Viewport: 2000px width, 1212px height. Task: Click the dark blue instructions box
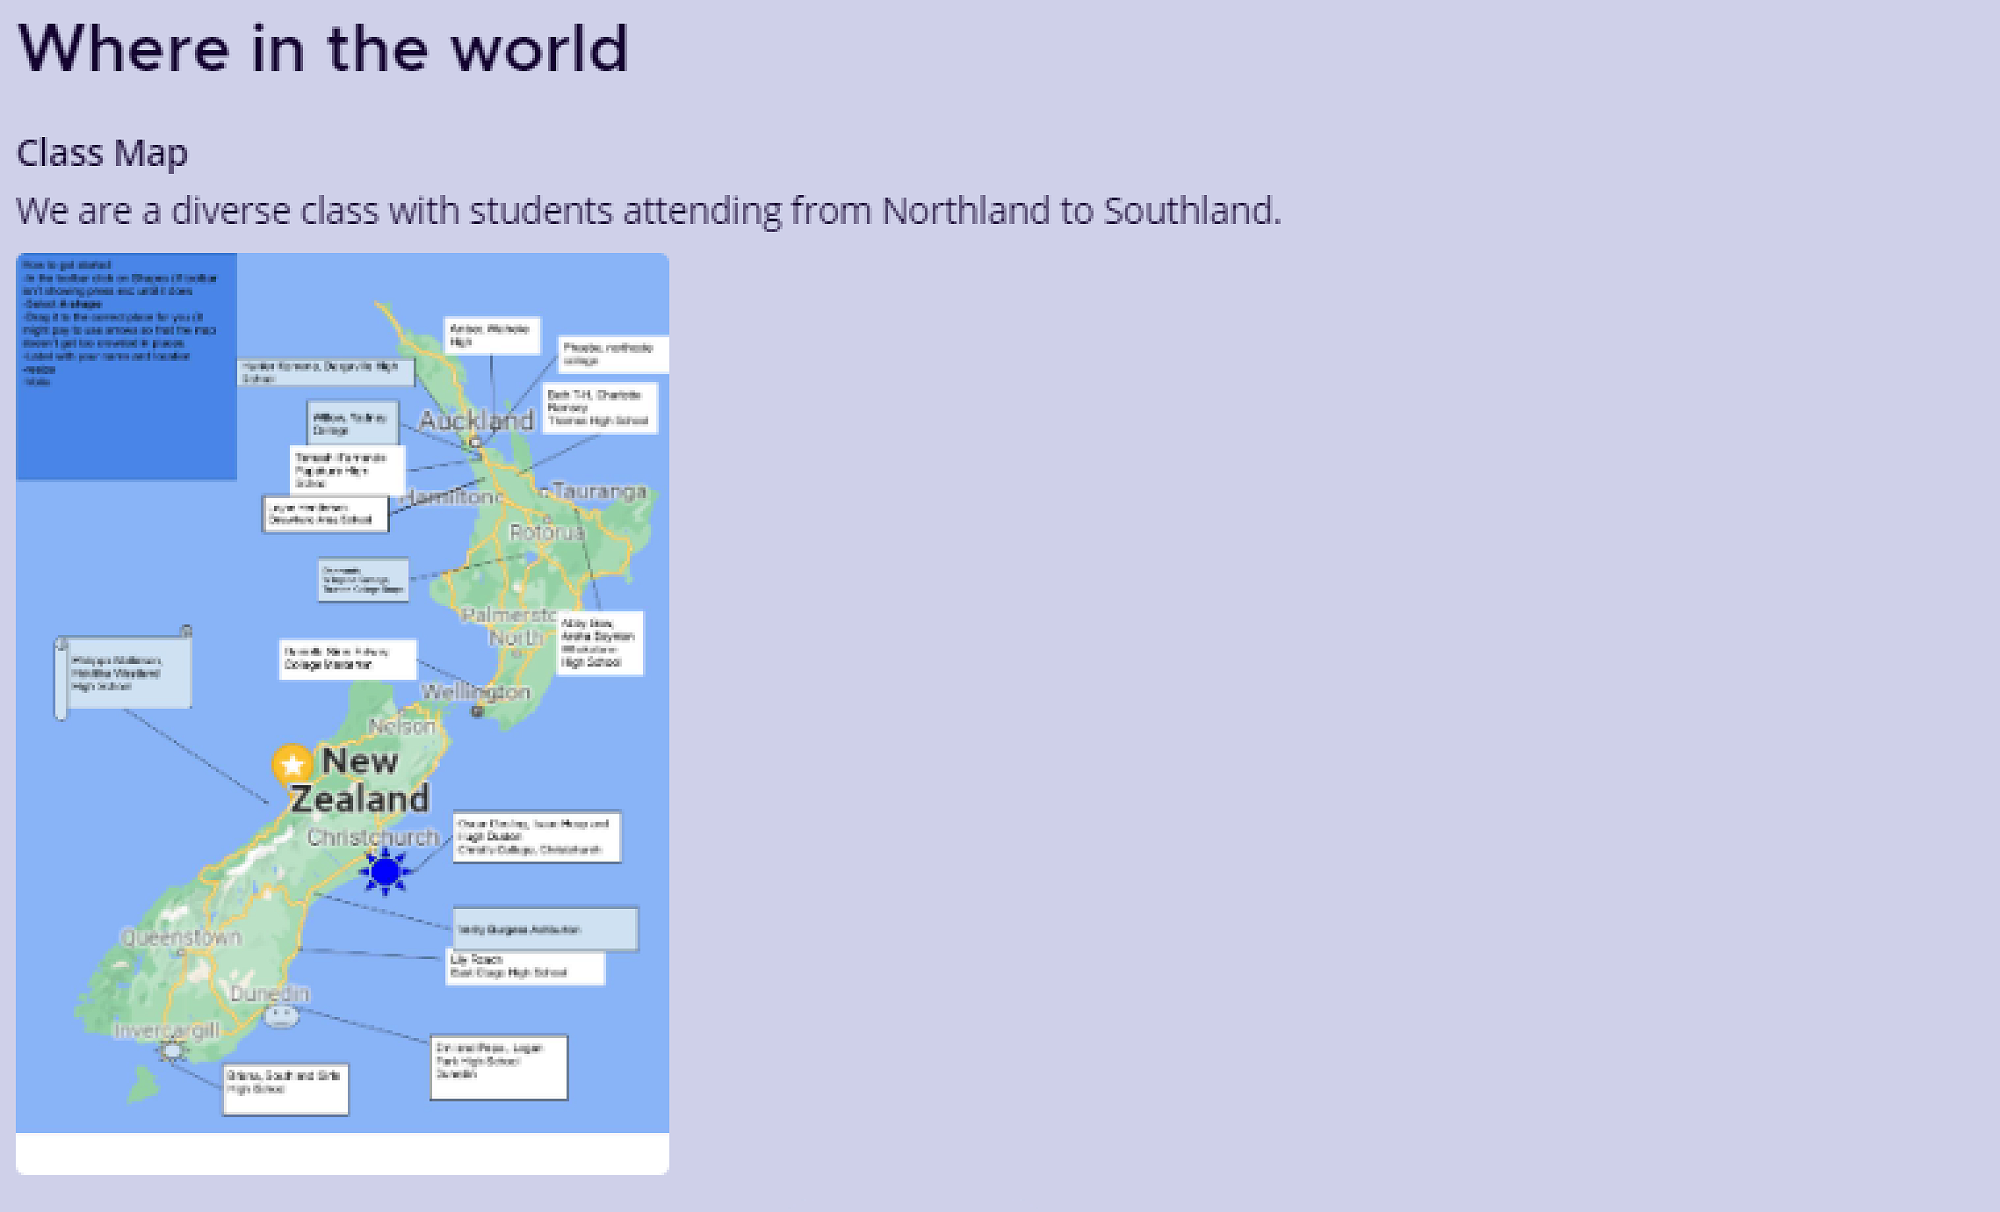pos(126,366)
